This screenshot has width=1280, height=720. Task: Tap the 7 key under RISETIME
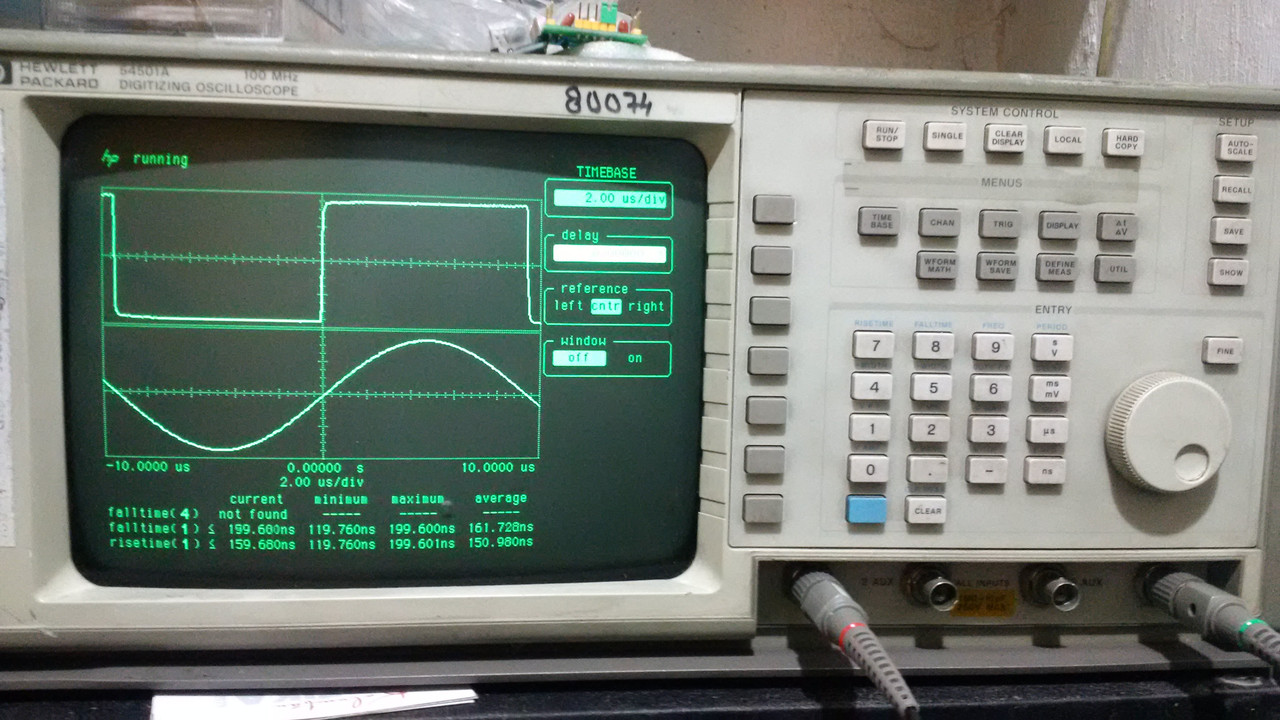(873, 345)
